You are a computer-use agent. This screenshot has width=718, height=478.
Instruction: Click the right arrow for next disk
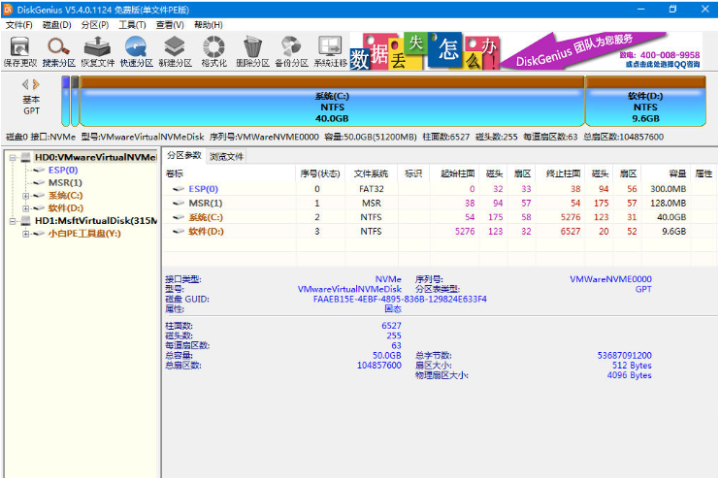coord(37,85)
